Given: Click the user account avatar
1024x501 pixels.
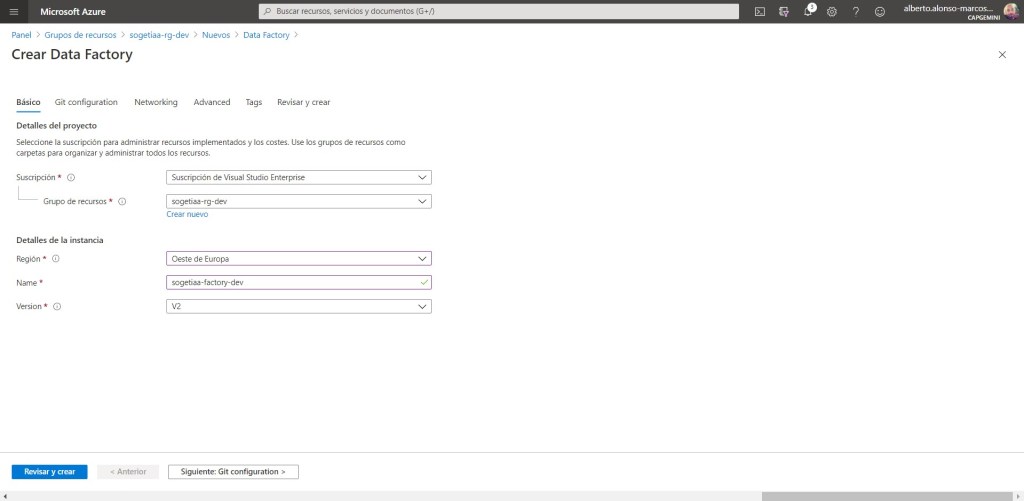Looking at the screenshot, I should (1011, 11).
